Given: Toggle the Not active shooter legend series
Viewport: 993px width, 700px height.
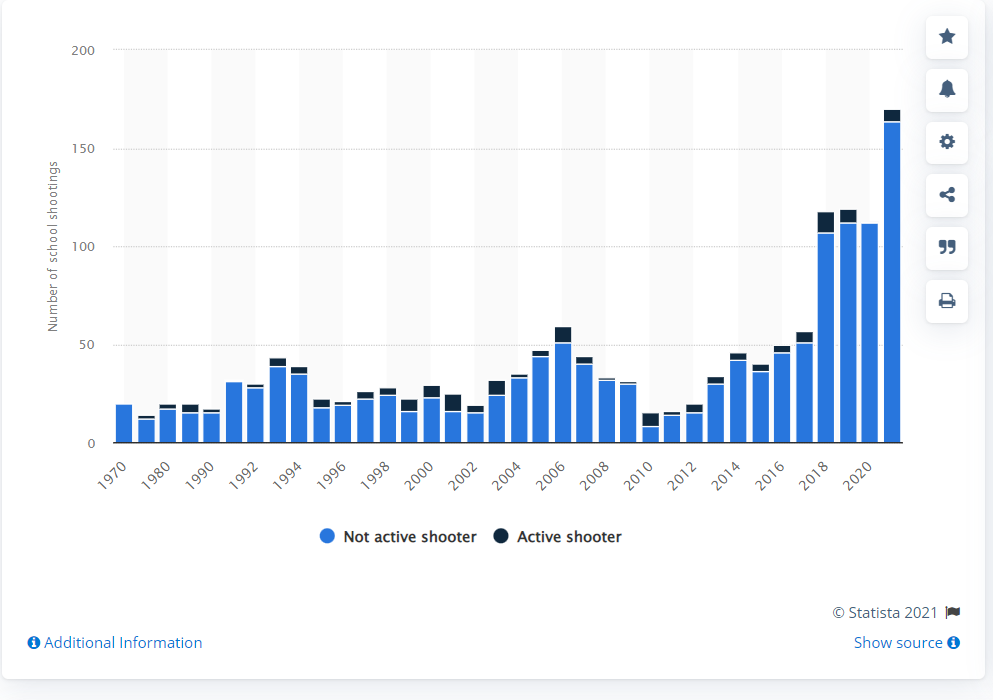Looking at the screenshot, I should coord(410,537).
